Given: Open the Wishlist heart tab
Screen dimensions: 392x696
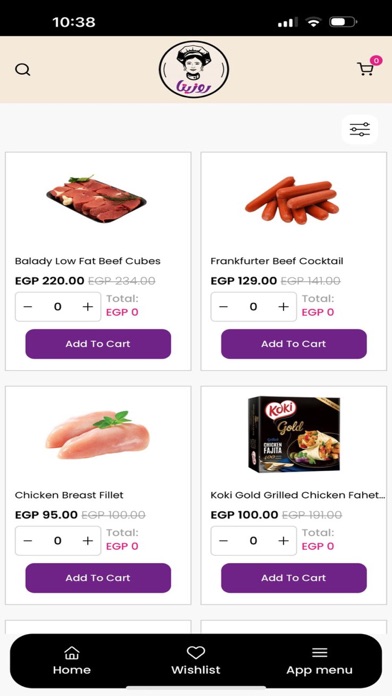Looking at the screenshot, I should 196,661.
